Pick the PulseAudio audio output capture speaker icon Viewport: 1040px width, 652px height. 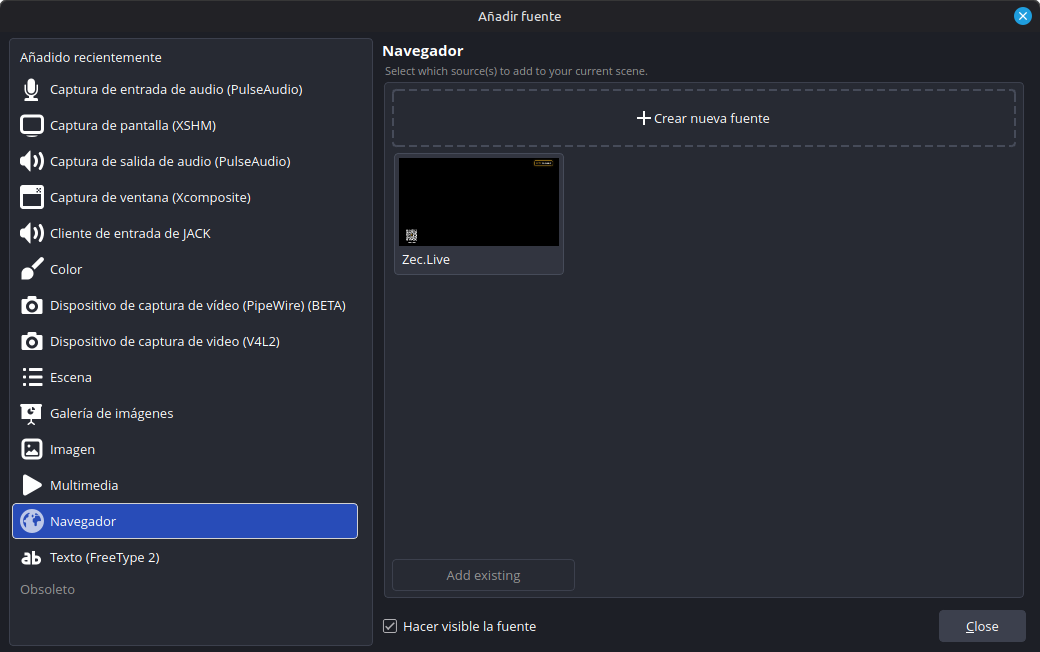point(32,161)
